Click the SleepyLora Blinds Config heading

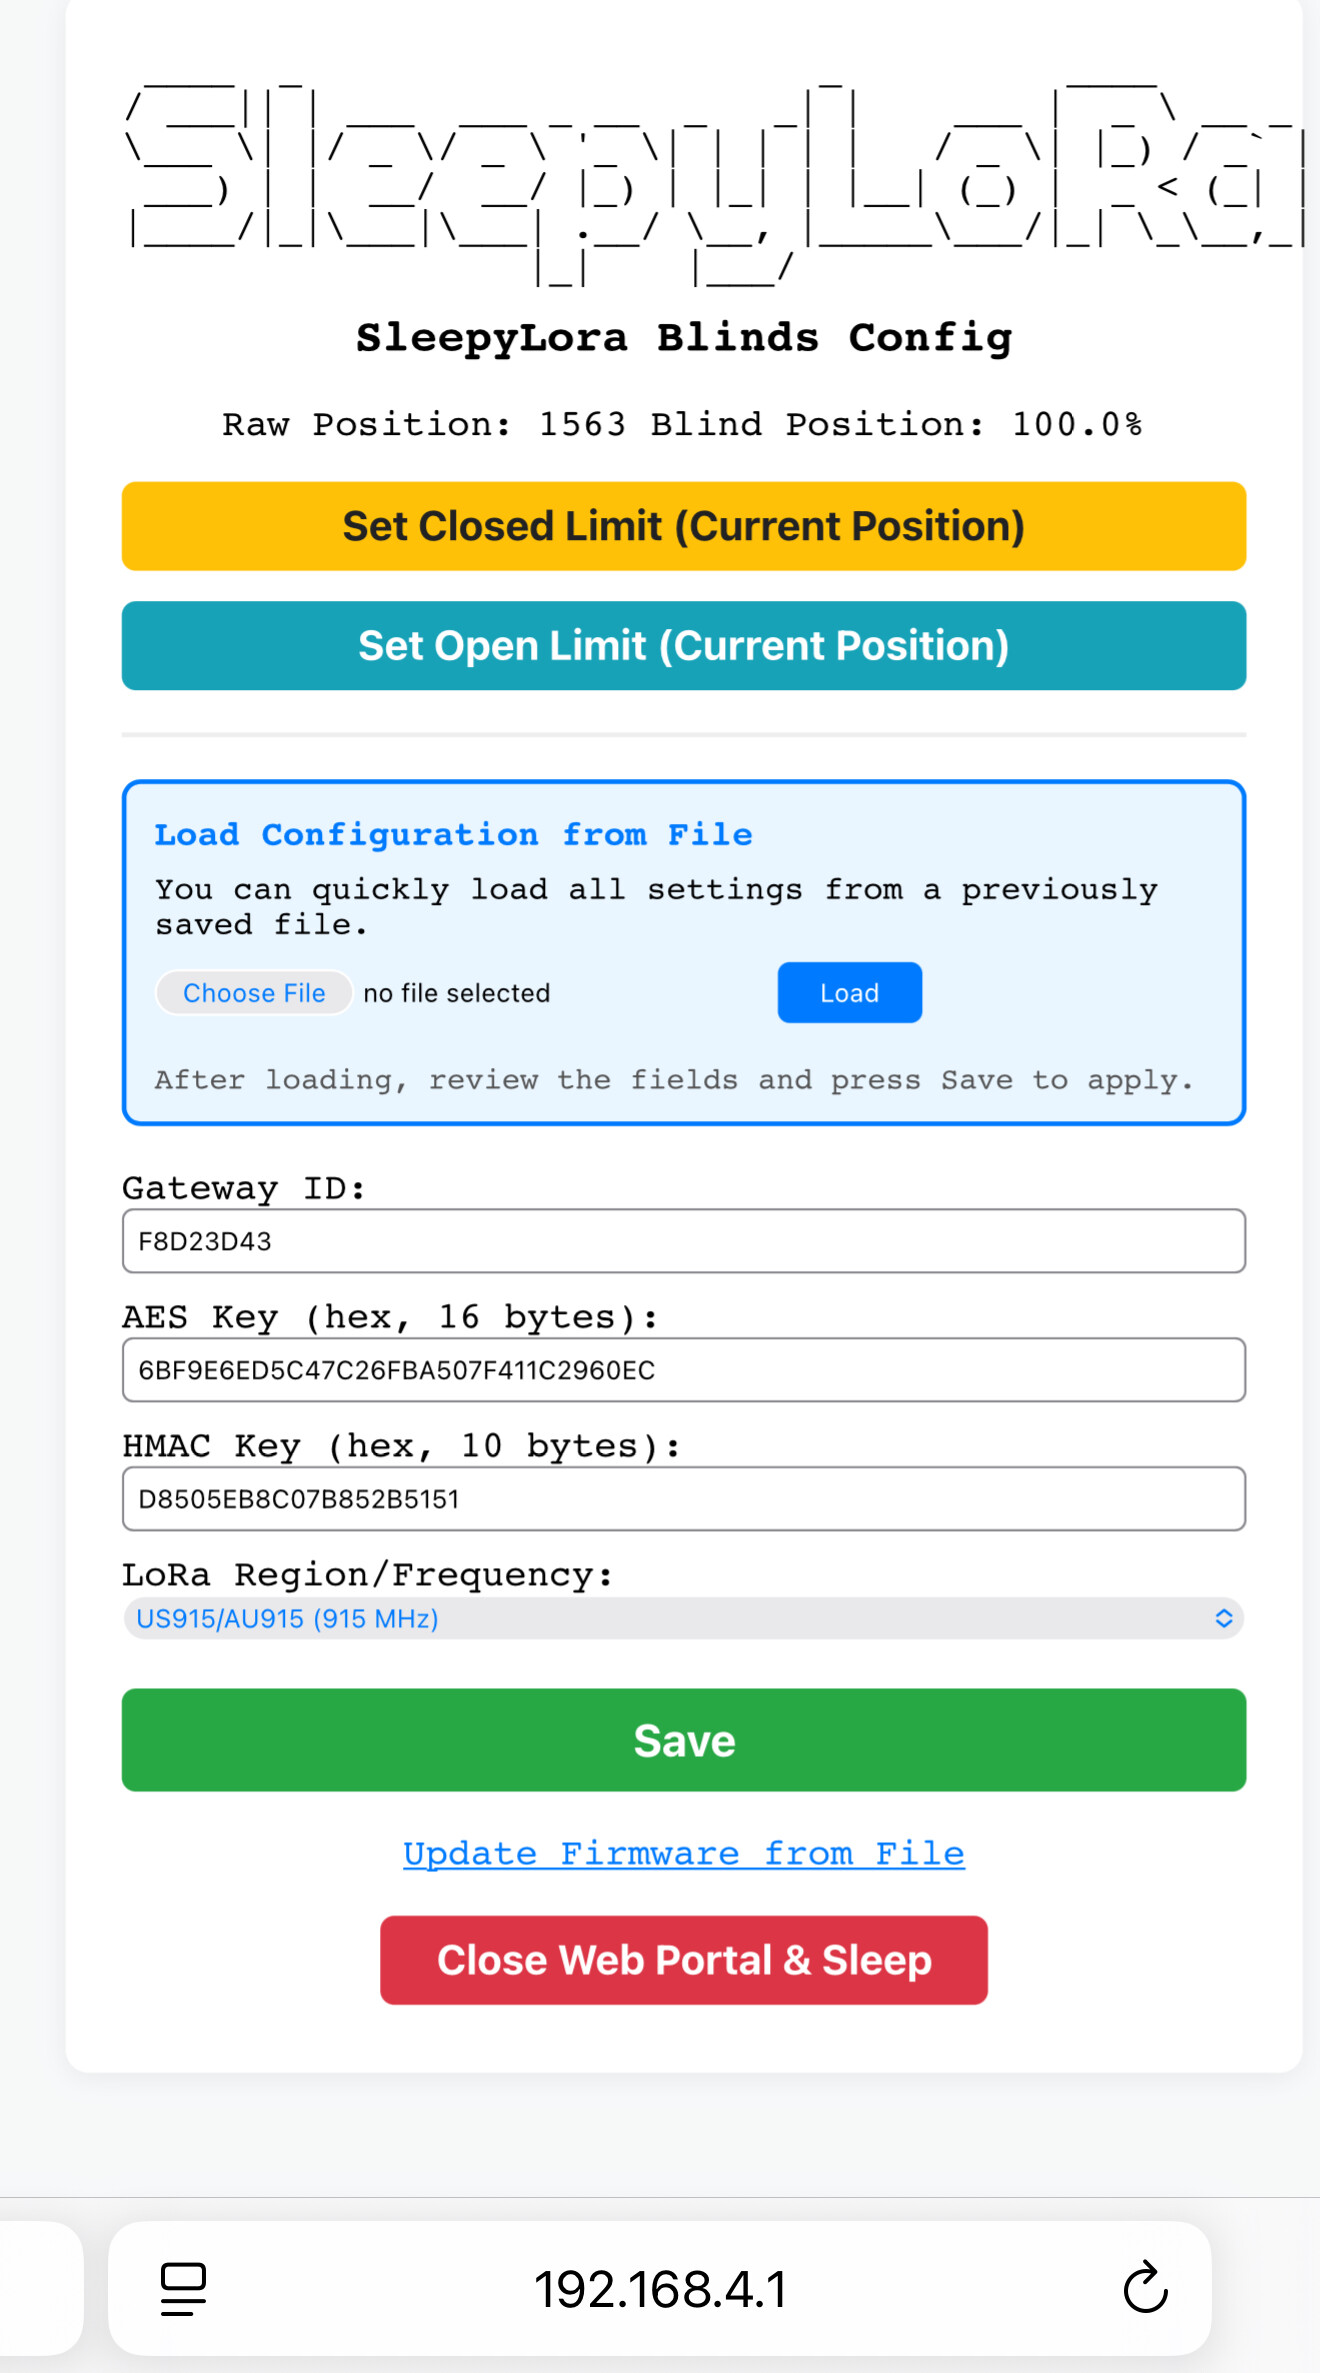click(684, 338)
